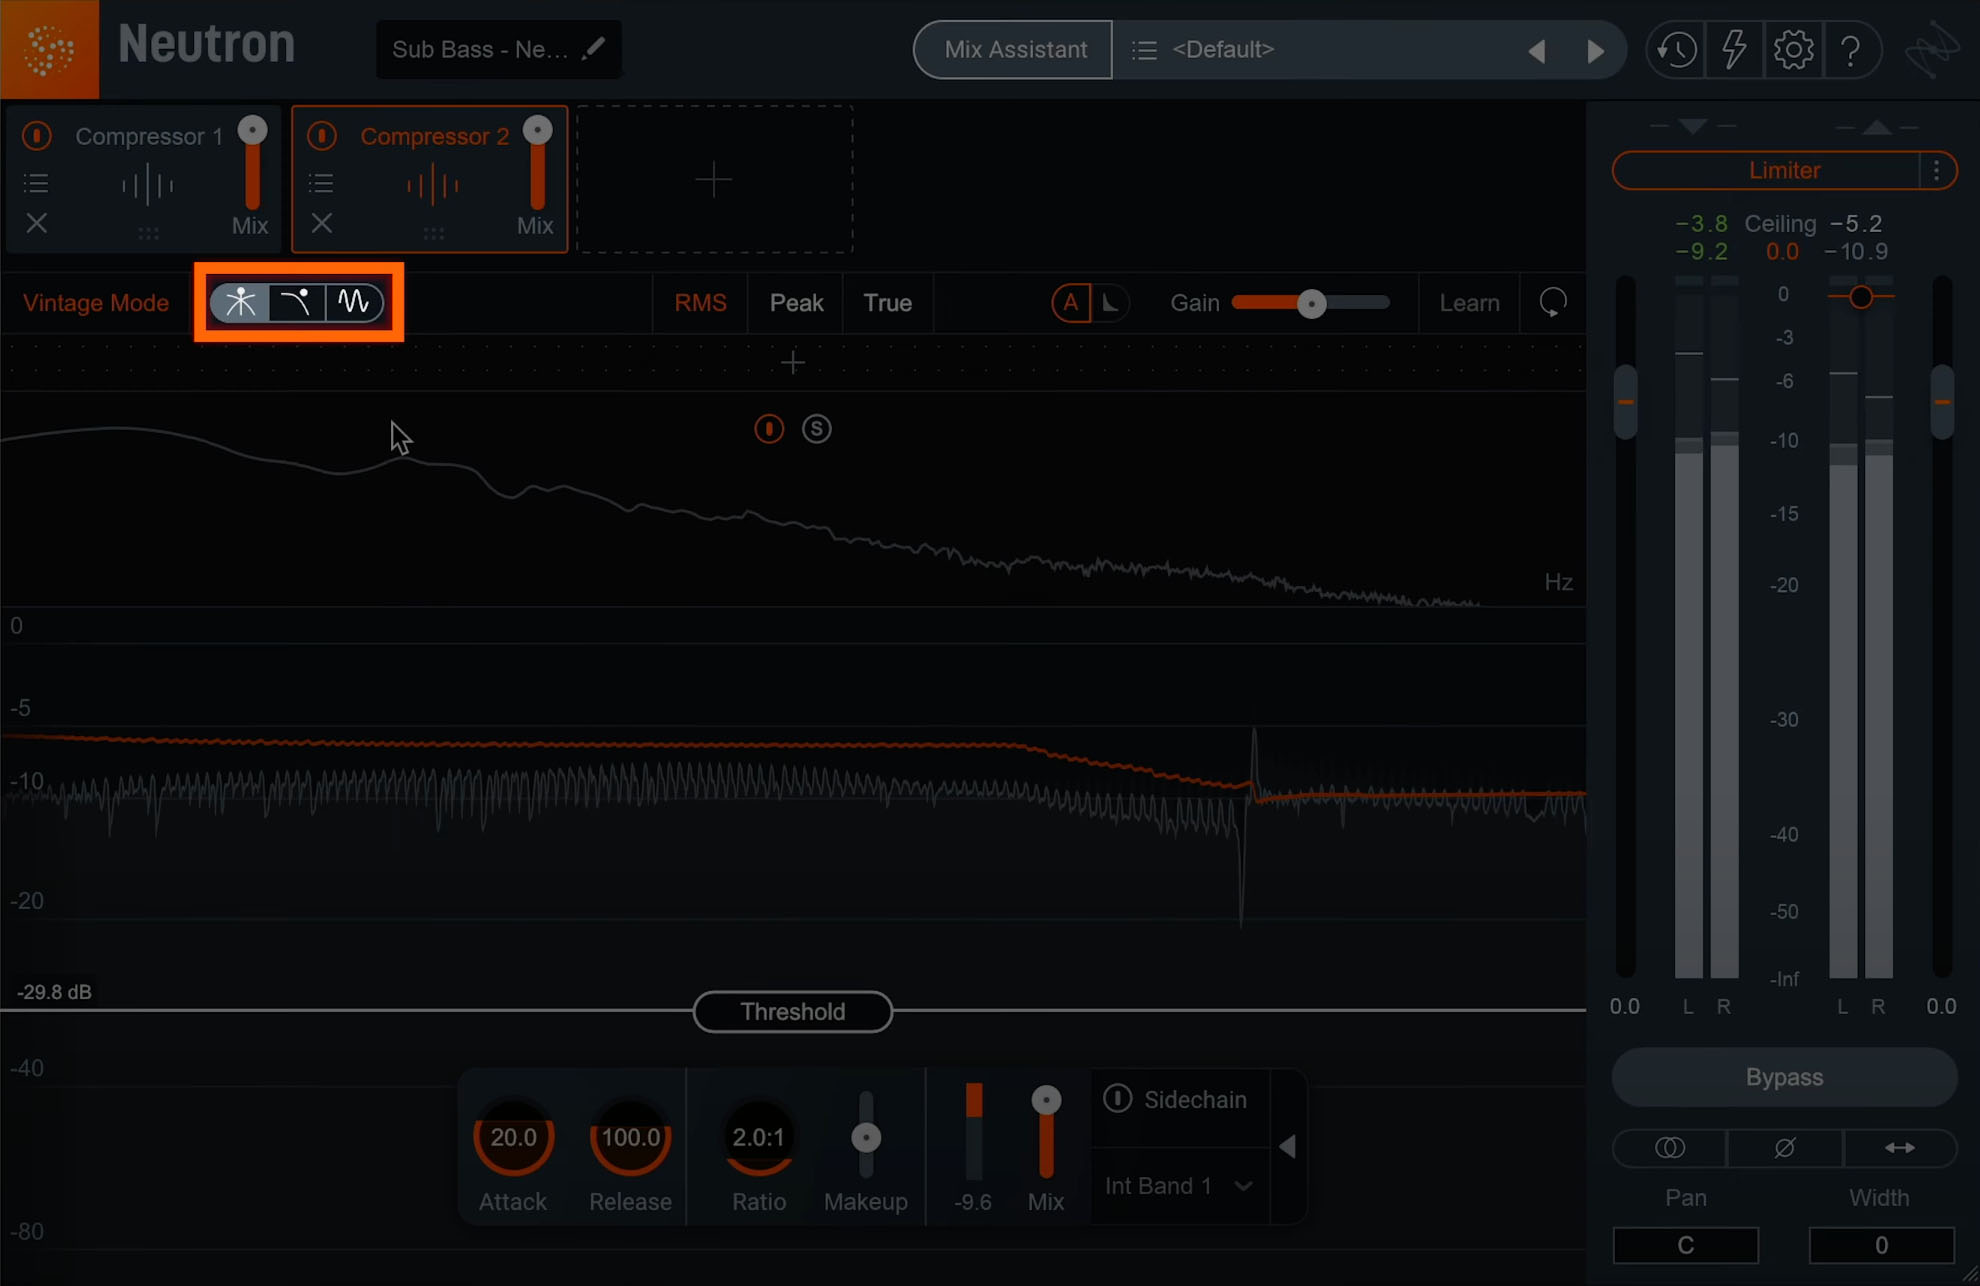Click the -29.8 dB threshold value
This screenshot has width=1980, height=1286.
(x=54, y=992)
